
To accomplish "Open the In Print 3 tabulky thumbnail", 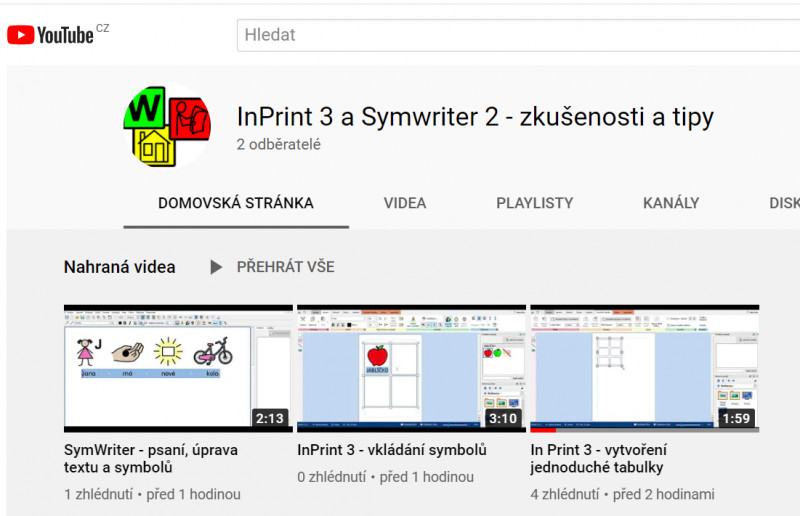I will coord(645,368).
